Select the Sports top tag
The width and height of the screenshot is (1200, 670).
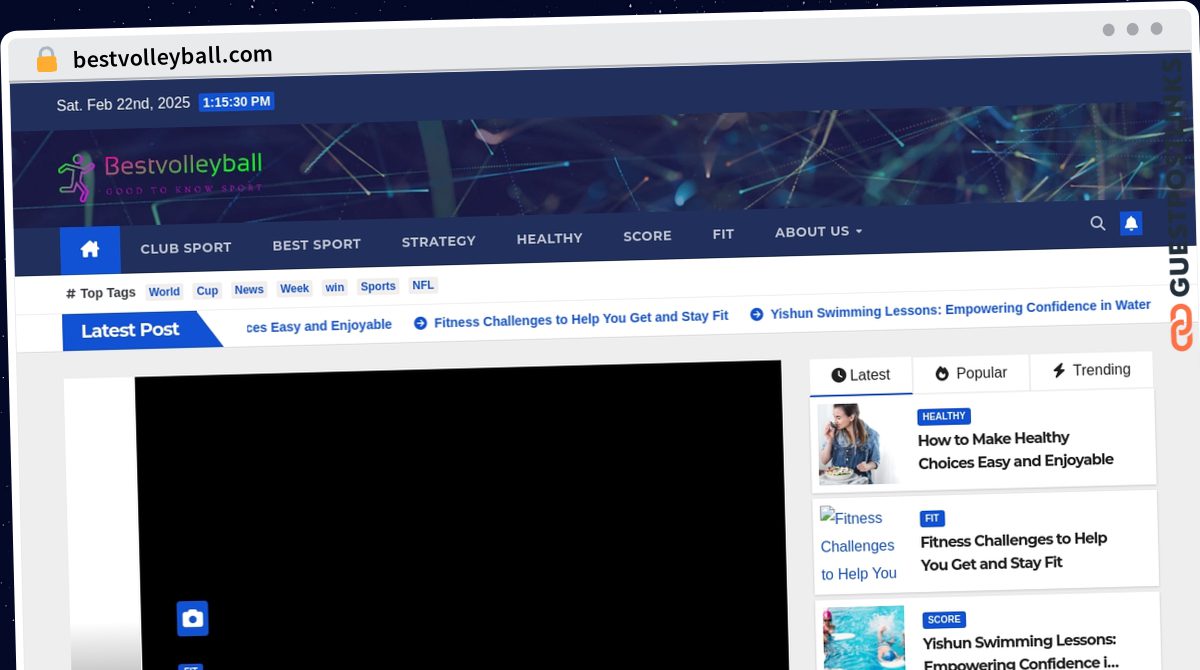(x=378, y=287)
